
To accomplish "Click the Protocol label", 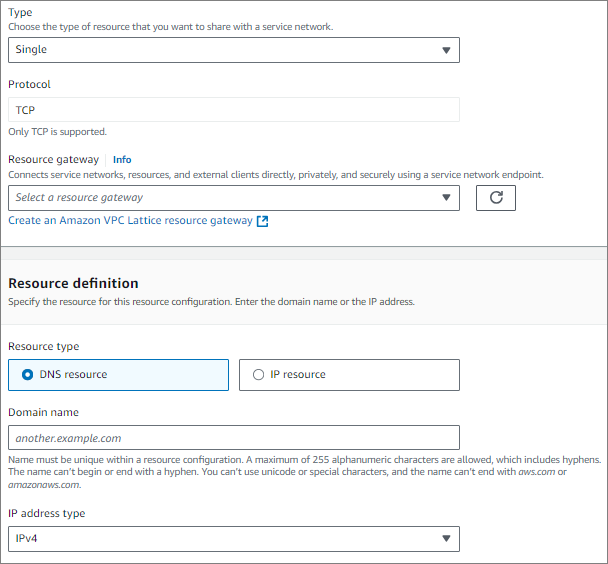I will pos(29,85).
